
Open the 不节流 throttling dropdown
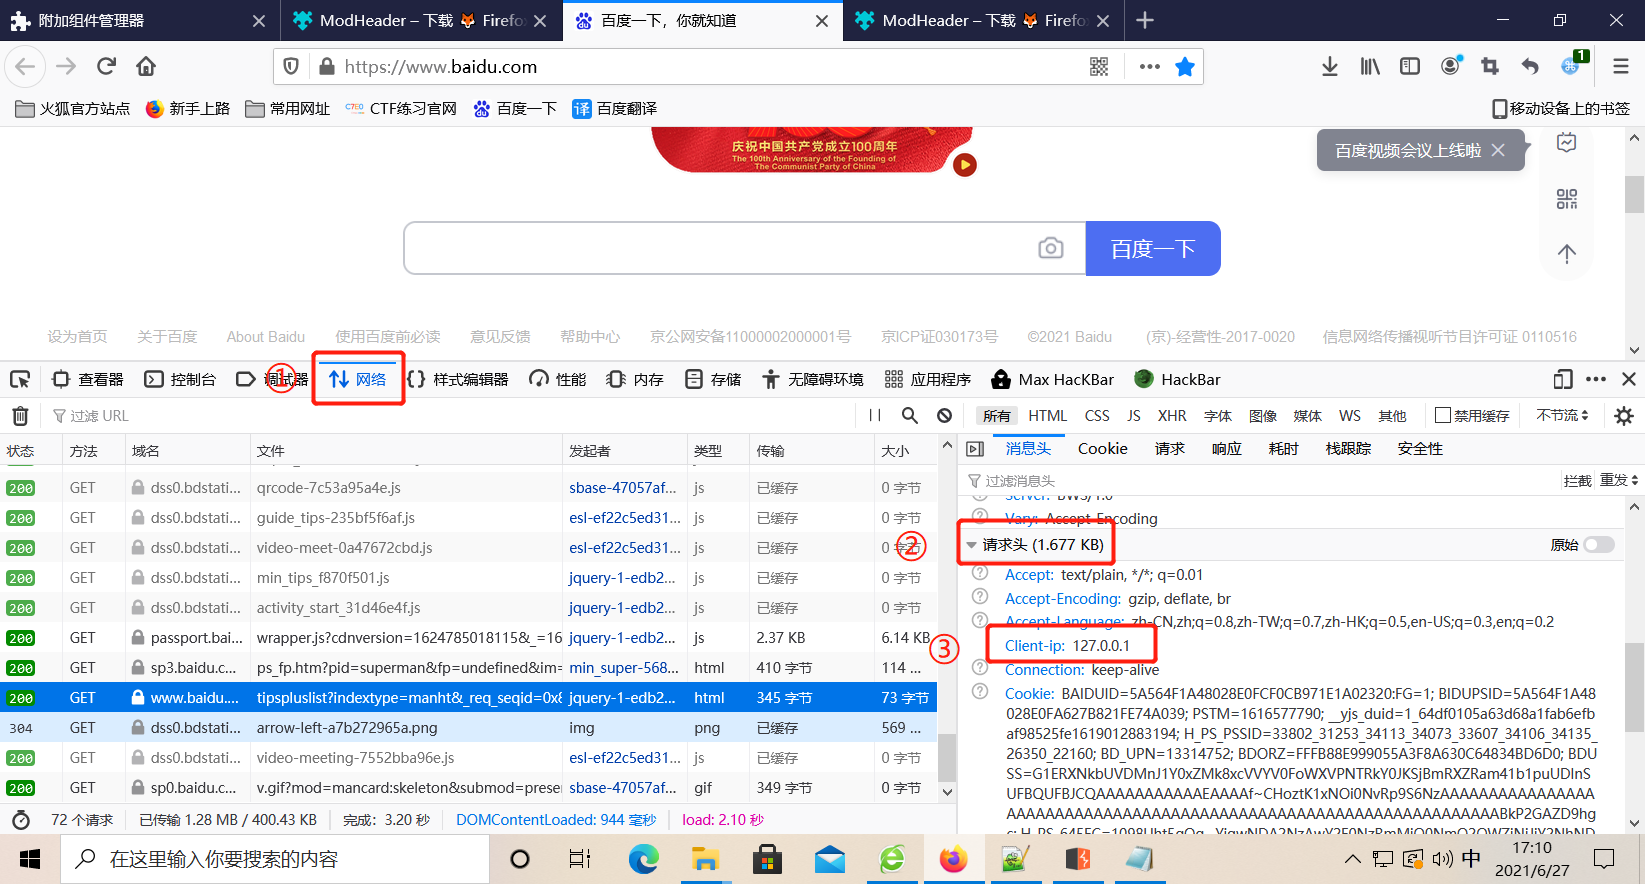click(1562, 415)
